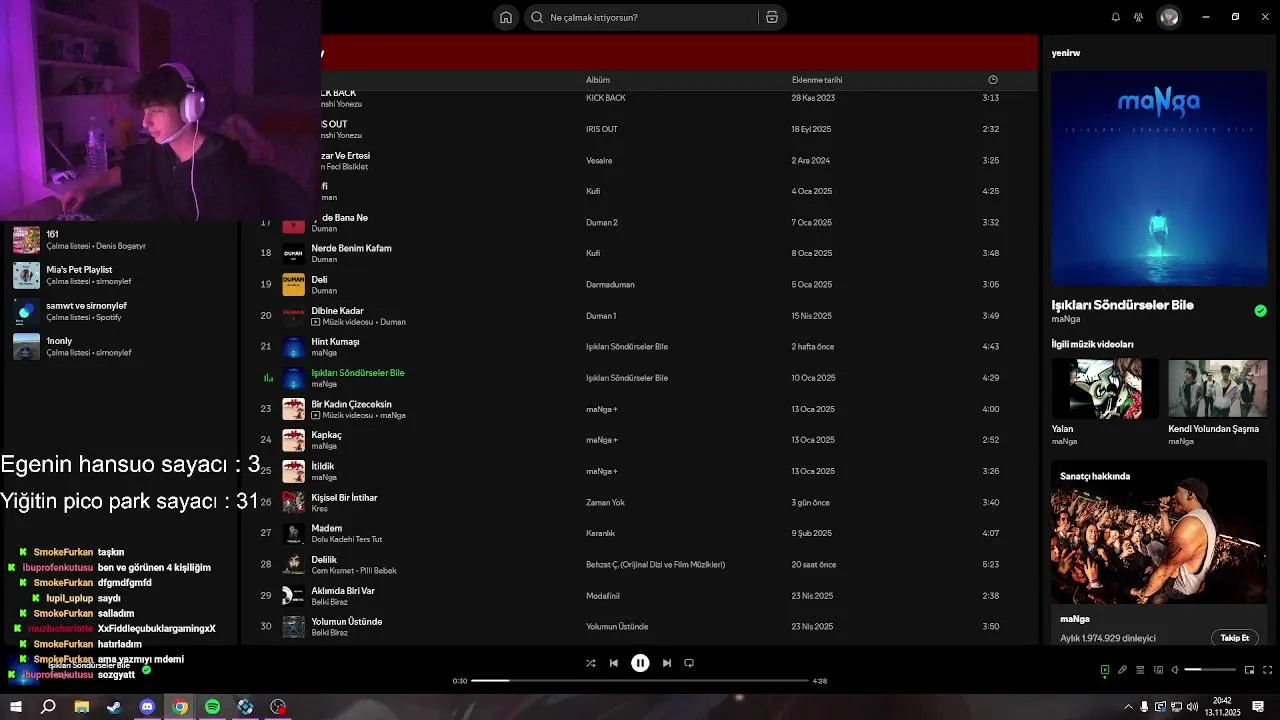1280x720 pixels.
Task: Open Kendi Yolundan Şaşma video thumbnail
Action: [1218, 388]
